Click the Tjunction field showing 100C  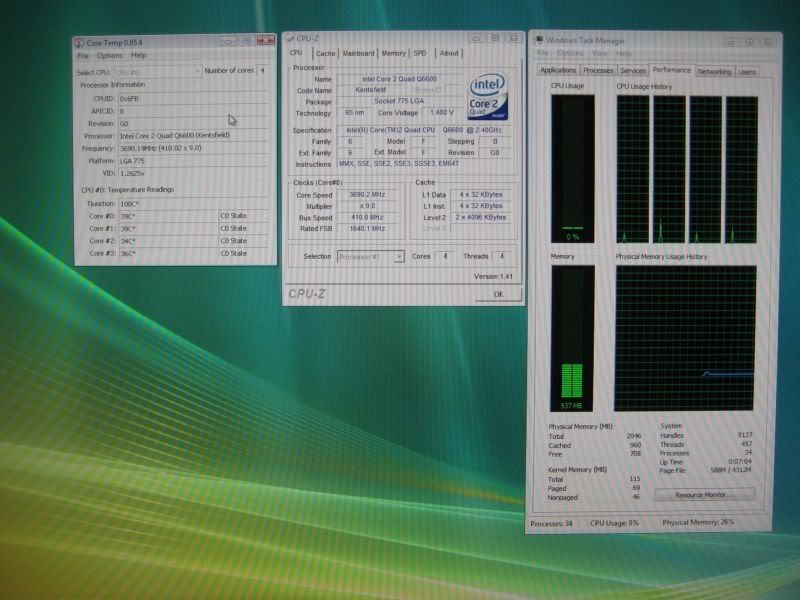tap(193, 204)
